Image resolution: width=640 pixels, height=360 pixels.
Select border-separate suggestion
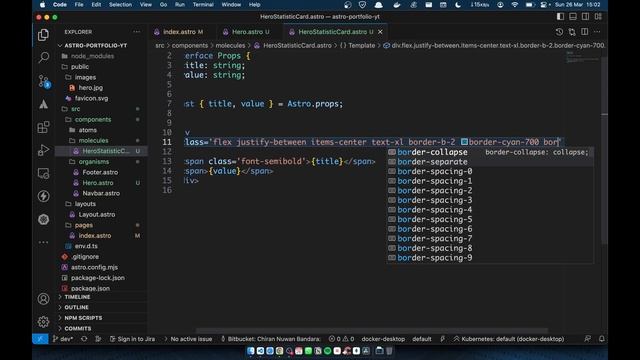pyautogui.click(x=489, y=162)
